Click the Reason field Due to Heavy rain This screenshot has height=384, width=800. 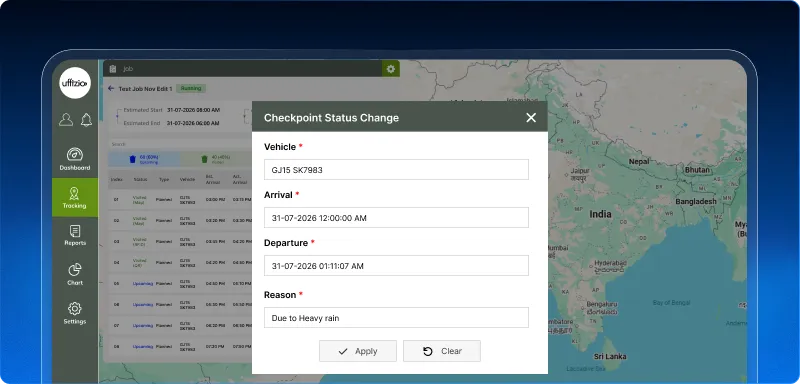tap(396, 318)
